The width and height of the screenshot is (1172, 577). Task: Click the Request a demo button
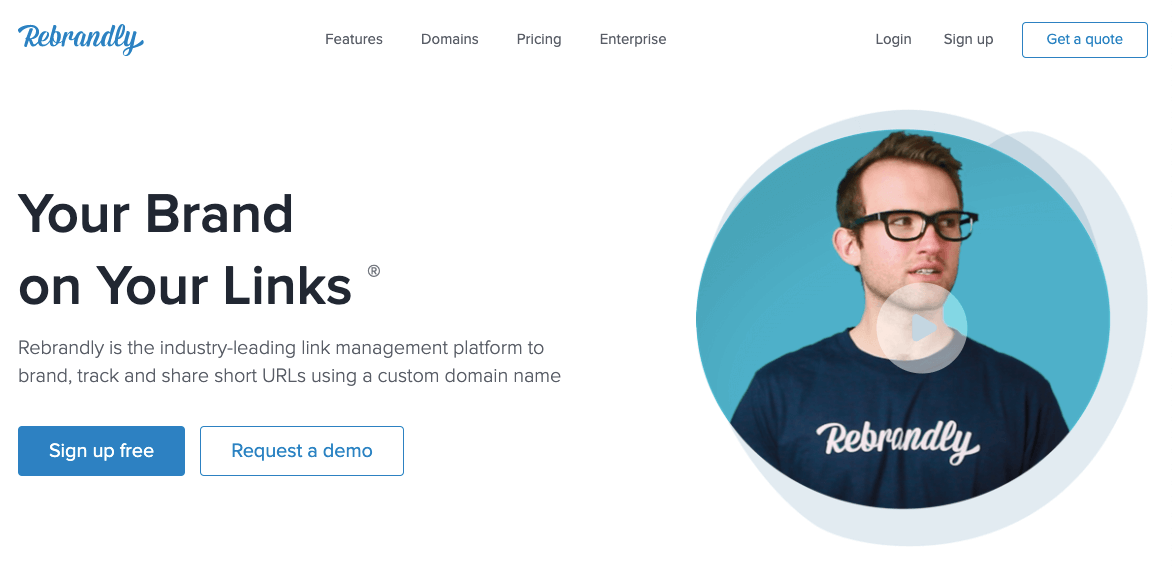301,451
